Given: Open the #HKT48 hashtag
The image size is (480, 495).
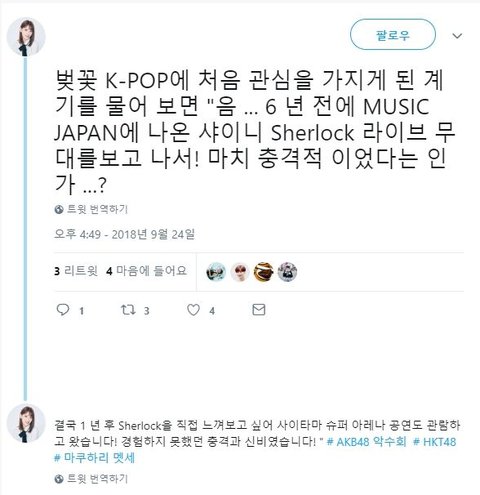Looking at the screenshot, I should pyautogui.click(x=434, y=442).
